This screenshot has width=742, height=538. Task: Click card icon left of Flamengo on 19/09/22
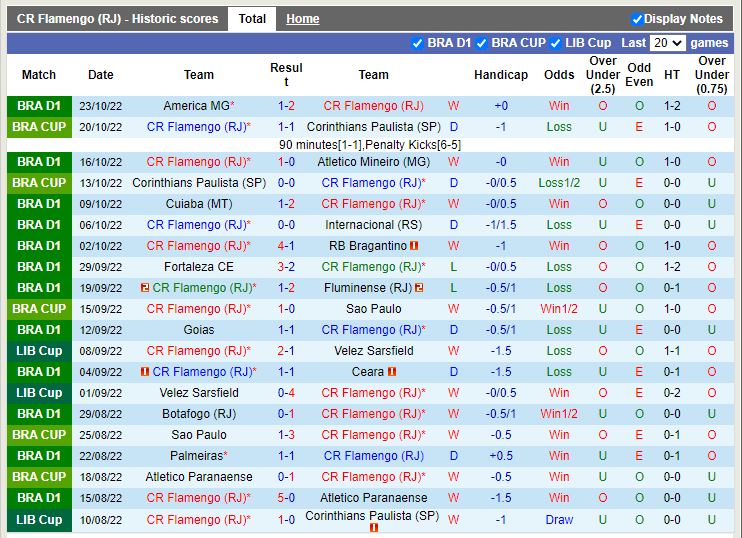click(x=145, y=288)
